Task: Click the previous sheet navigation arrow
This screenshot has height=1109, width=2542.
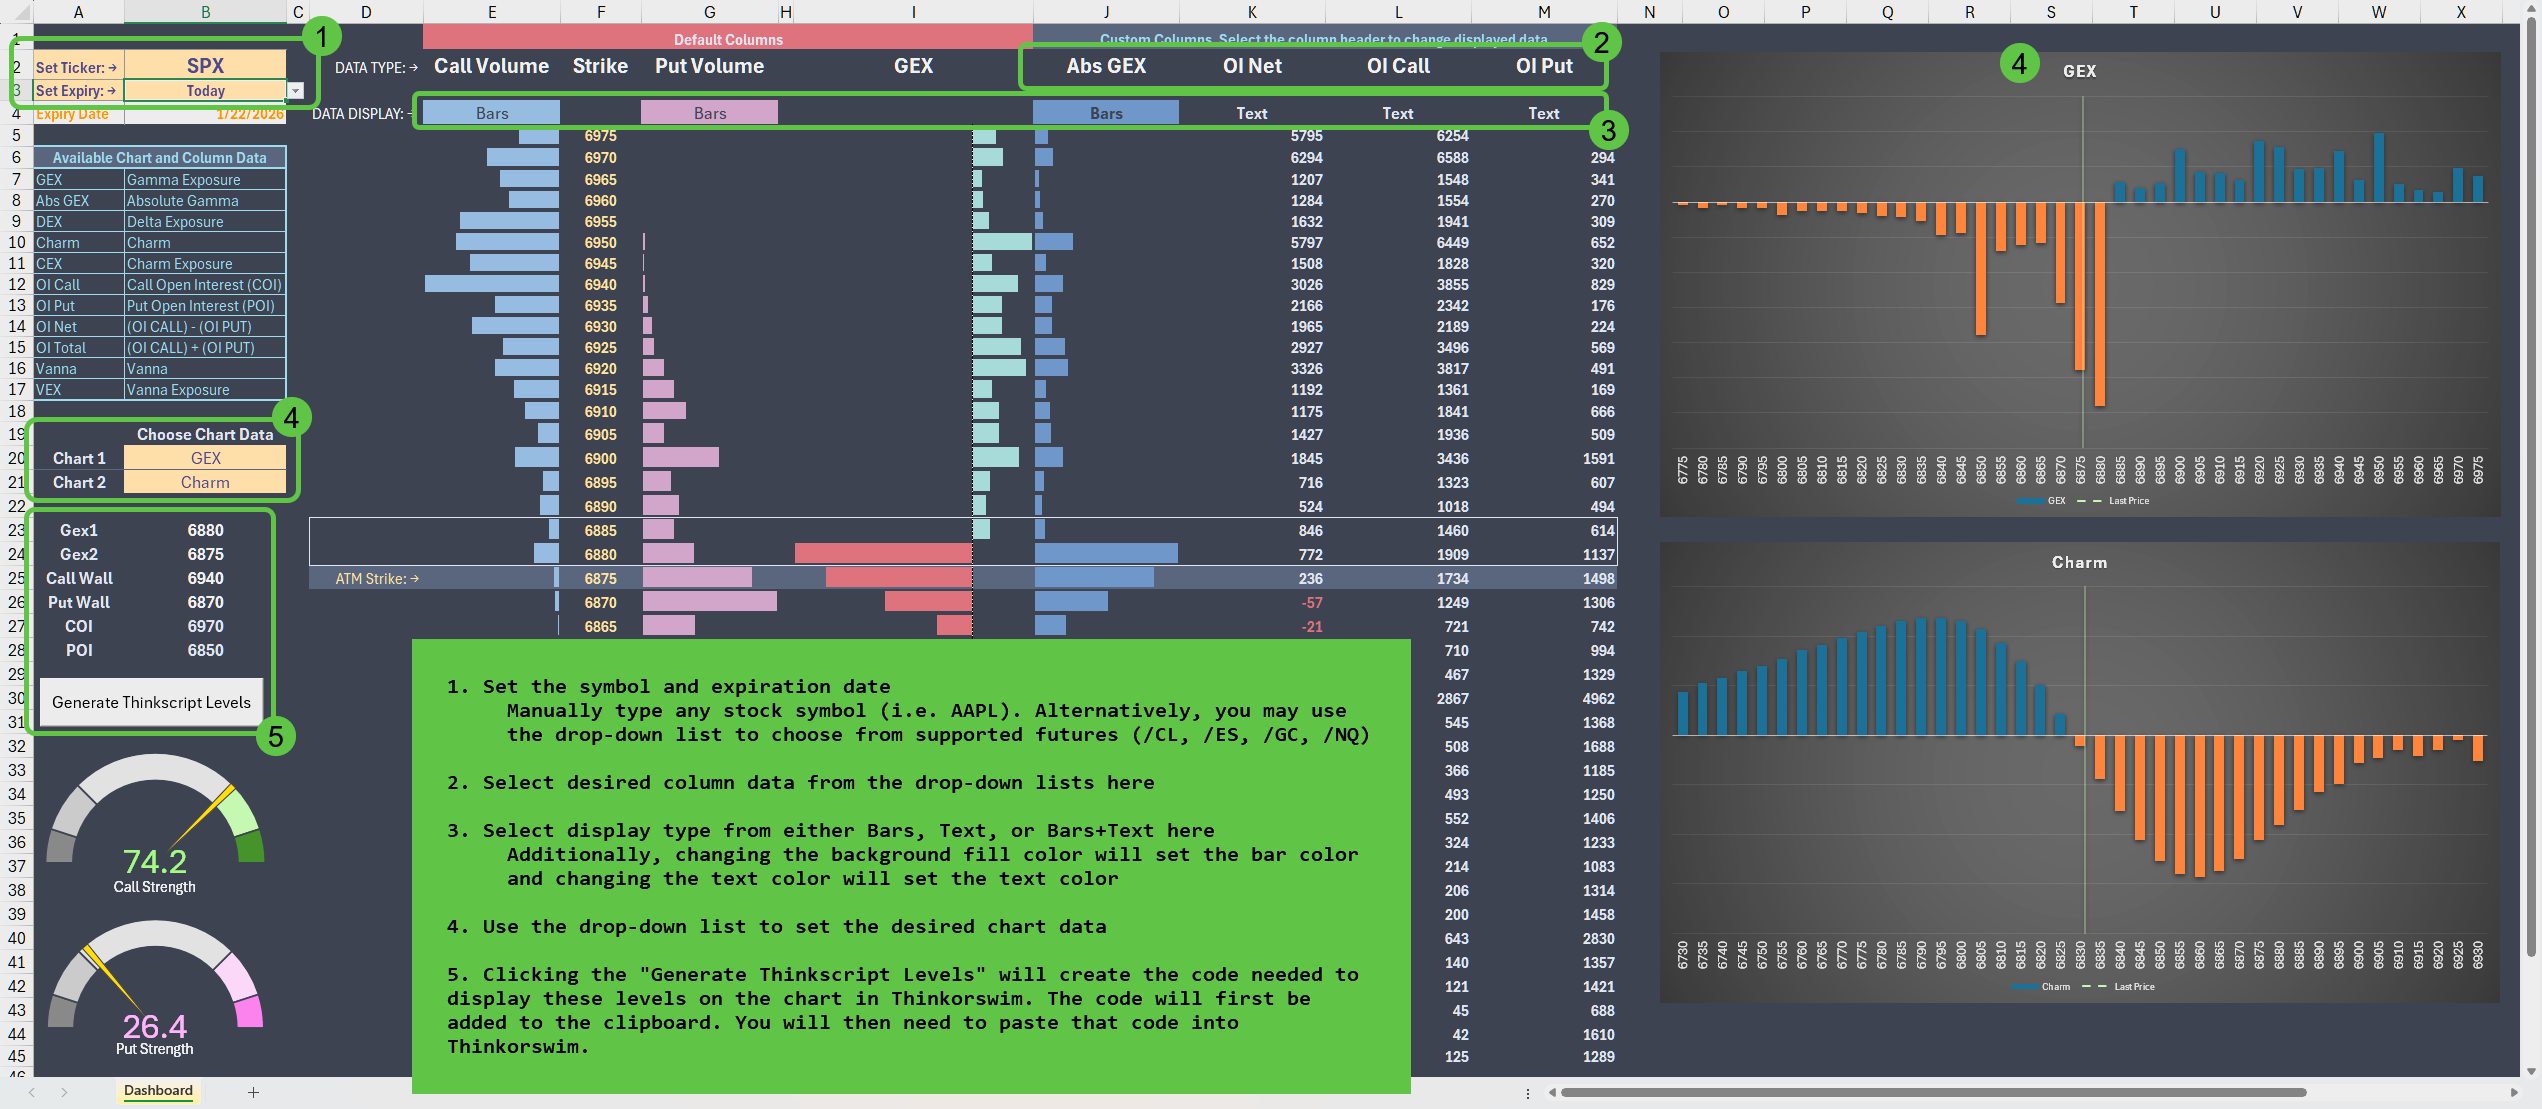Action: pos(32,1092)
